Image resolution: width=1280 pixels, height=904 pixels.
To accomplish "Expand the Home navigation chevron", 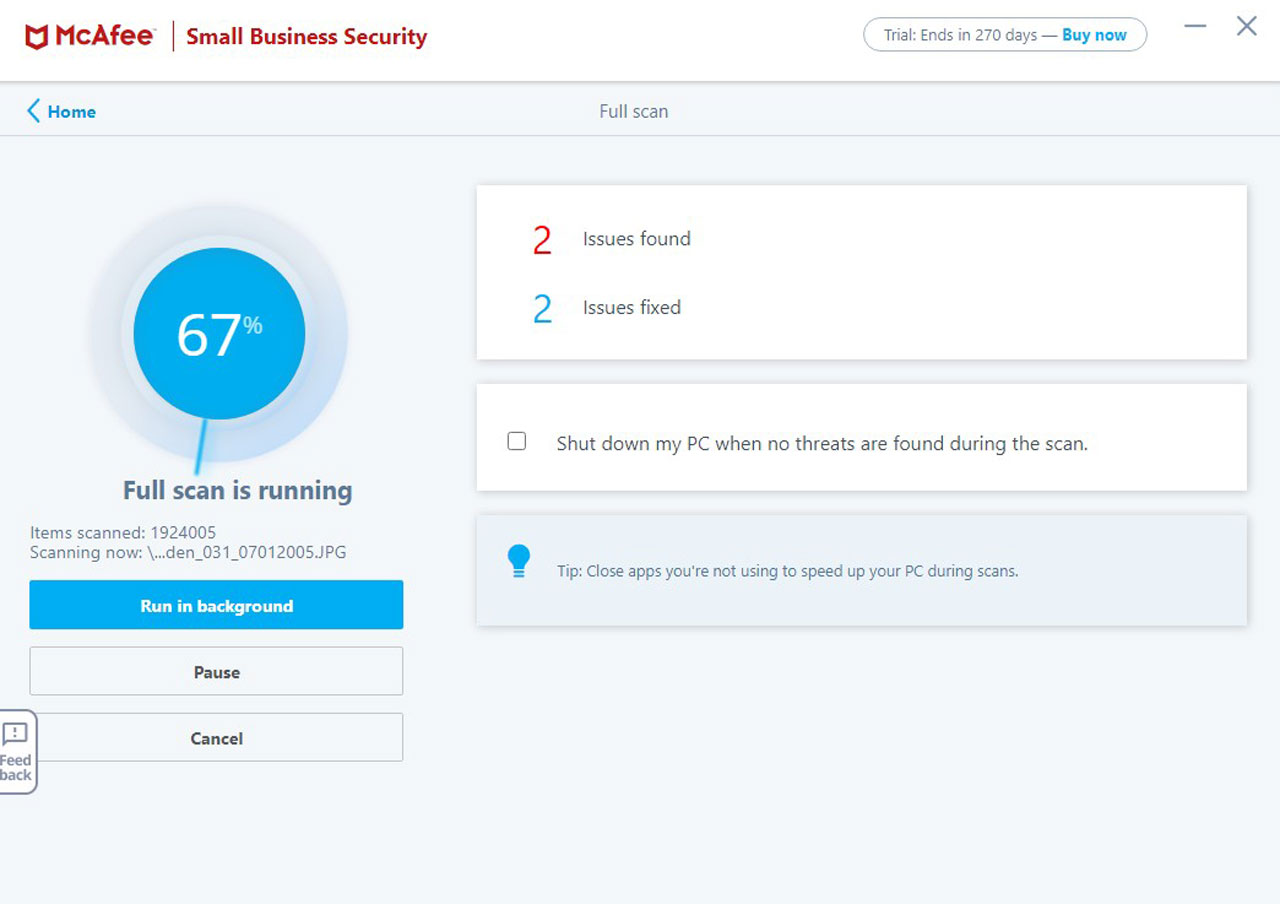I will 31,111.
